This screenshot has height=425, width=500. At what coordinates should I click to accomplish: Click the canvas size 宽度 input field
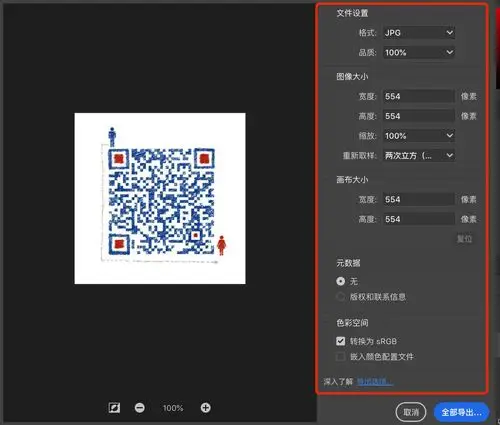(419, 199)
